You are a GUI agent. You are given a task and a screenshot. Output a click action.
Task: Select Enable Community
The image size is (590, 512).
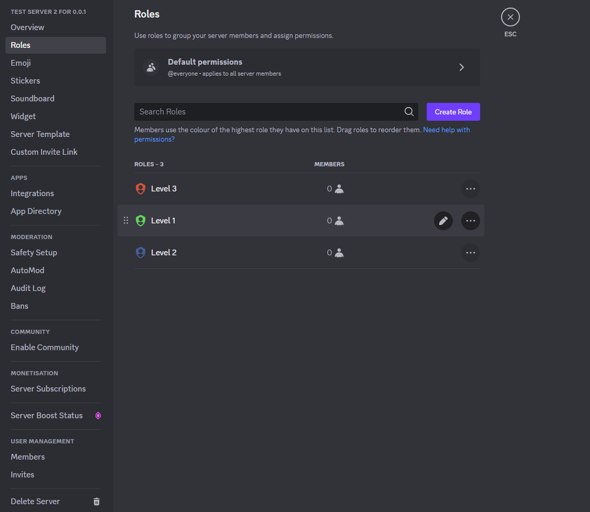click(x=56, y=347)
